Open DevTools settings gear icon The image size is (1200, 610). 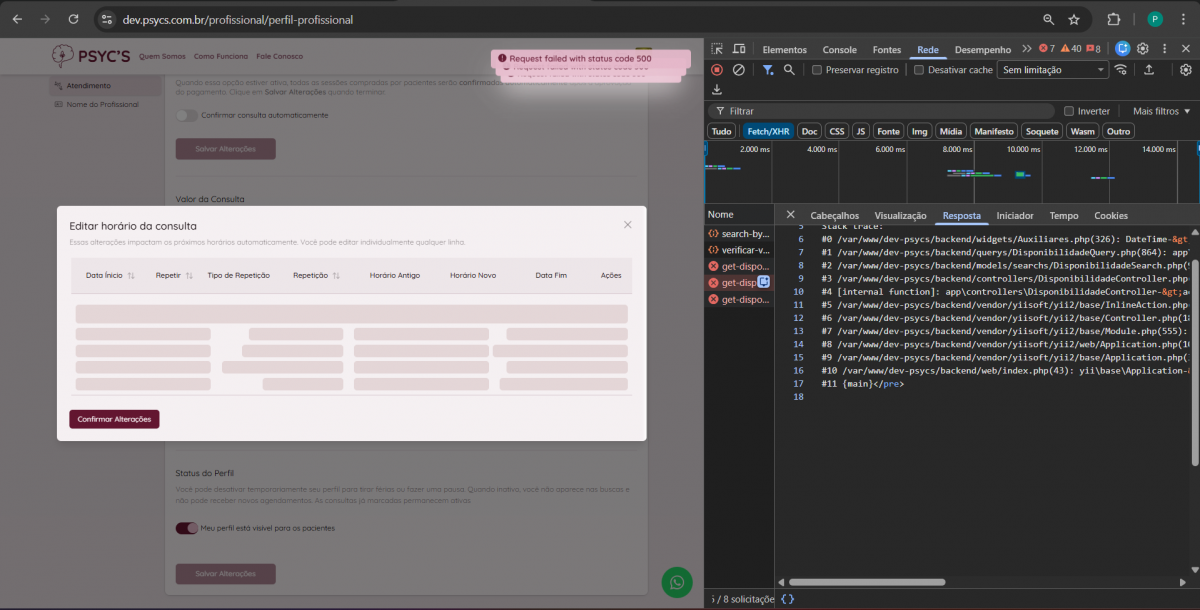coord(1142,49)
